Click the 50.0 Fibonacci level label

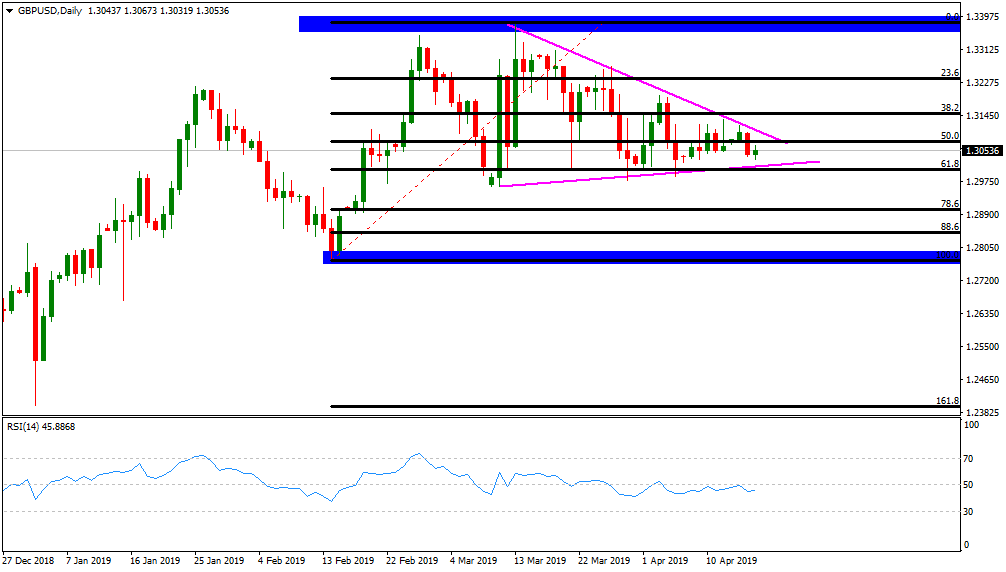[x=950, y=136]
